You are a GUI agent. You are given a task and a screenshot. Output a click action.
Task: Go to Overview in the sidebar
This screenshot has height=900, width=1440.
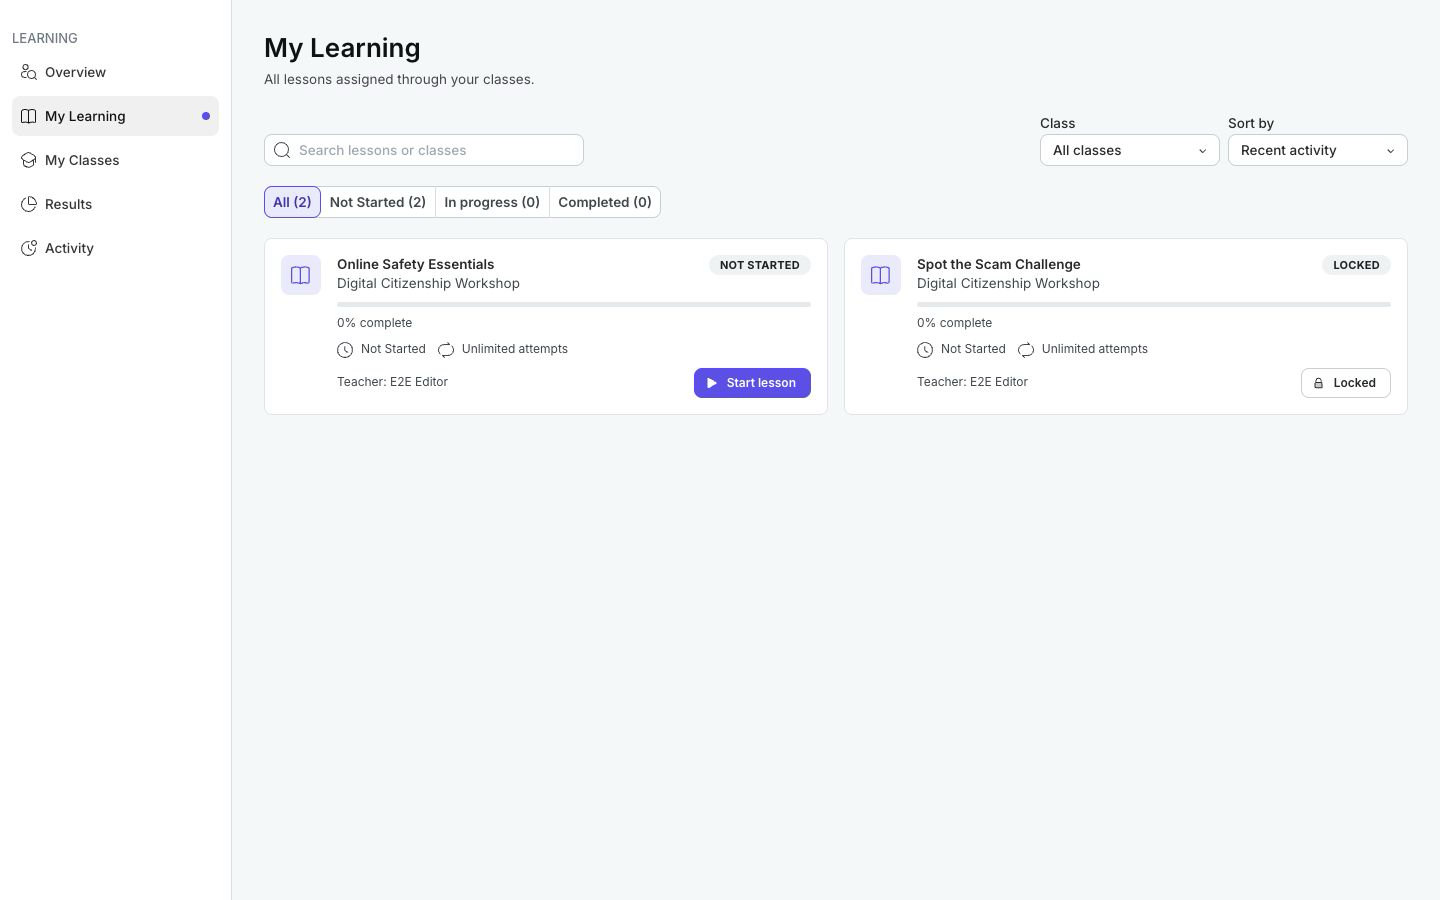[x=115, y=72]
